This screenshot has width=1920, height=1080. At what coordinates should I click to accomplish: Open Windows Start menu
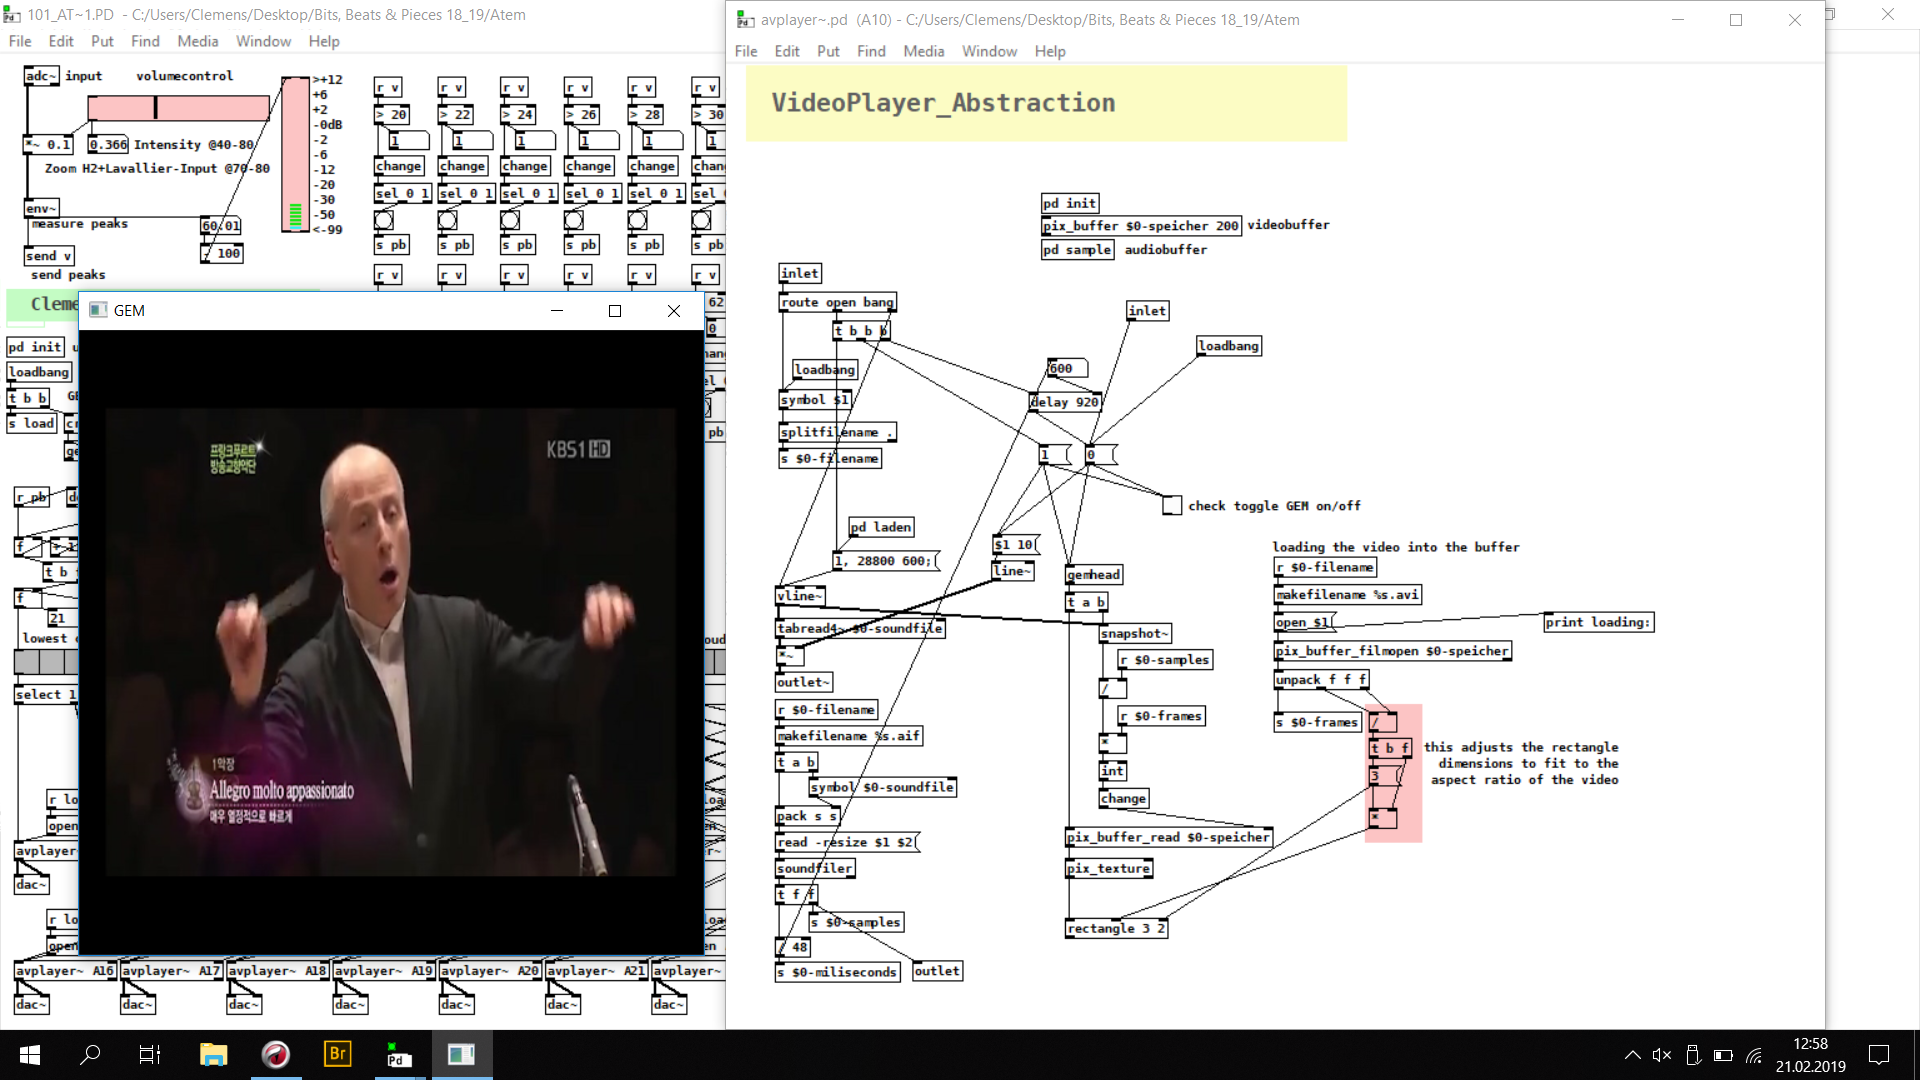click(30, 1054)
